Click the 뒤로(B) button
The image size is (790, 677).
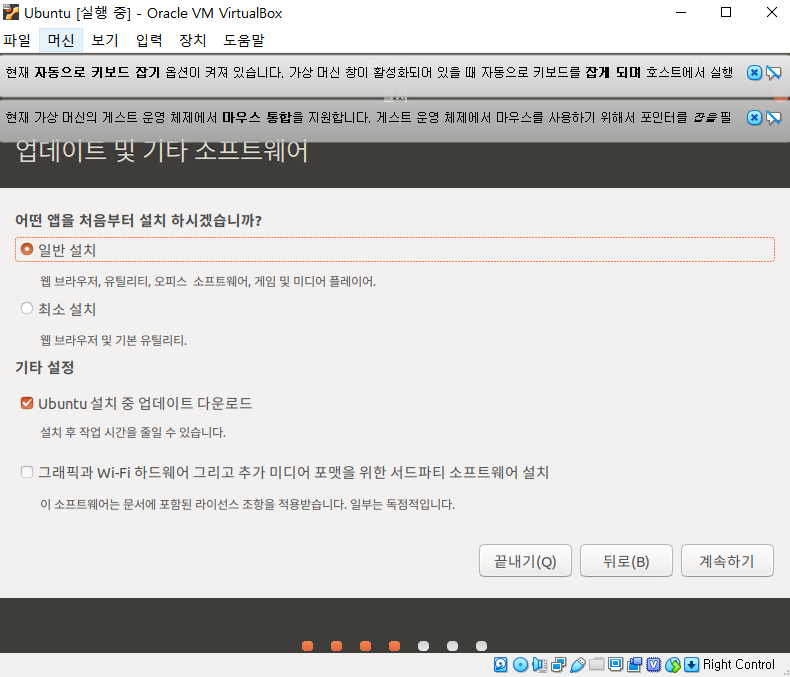(x=626, y=561)
